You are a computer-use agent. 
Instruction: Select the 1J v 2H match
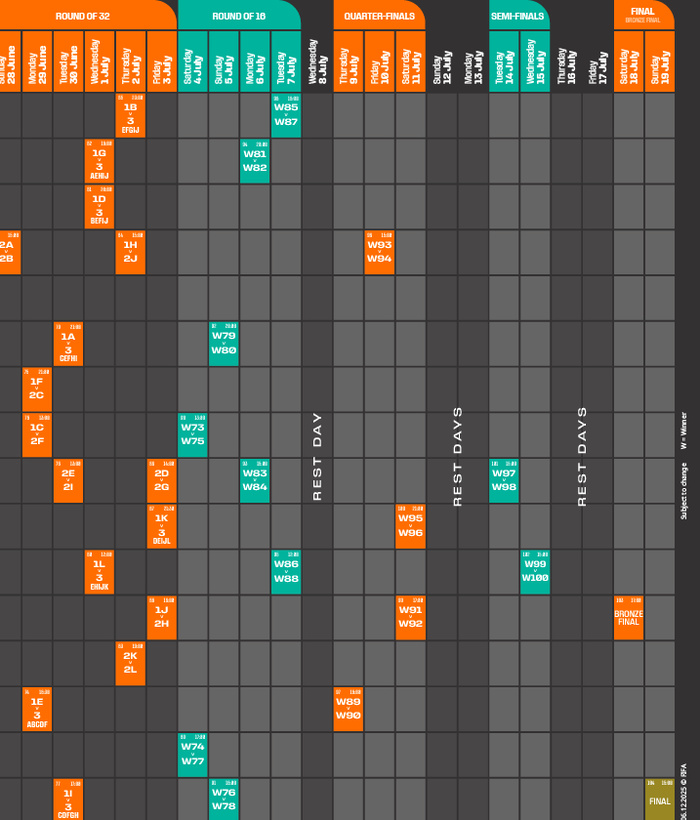coord(161,617)
